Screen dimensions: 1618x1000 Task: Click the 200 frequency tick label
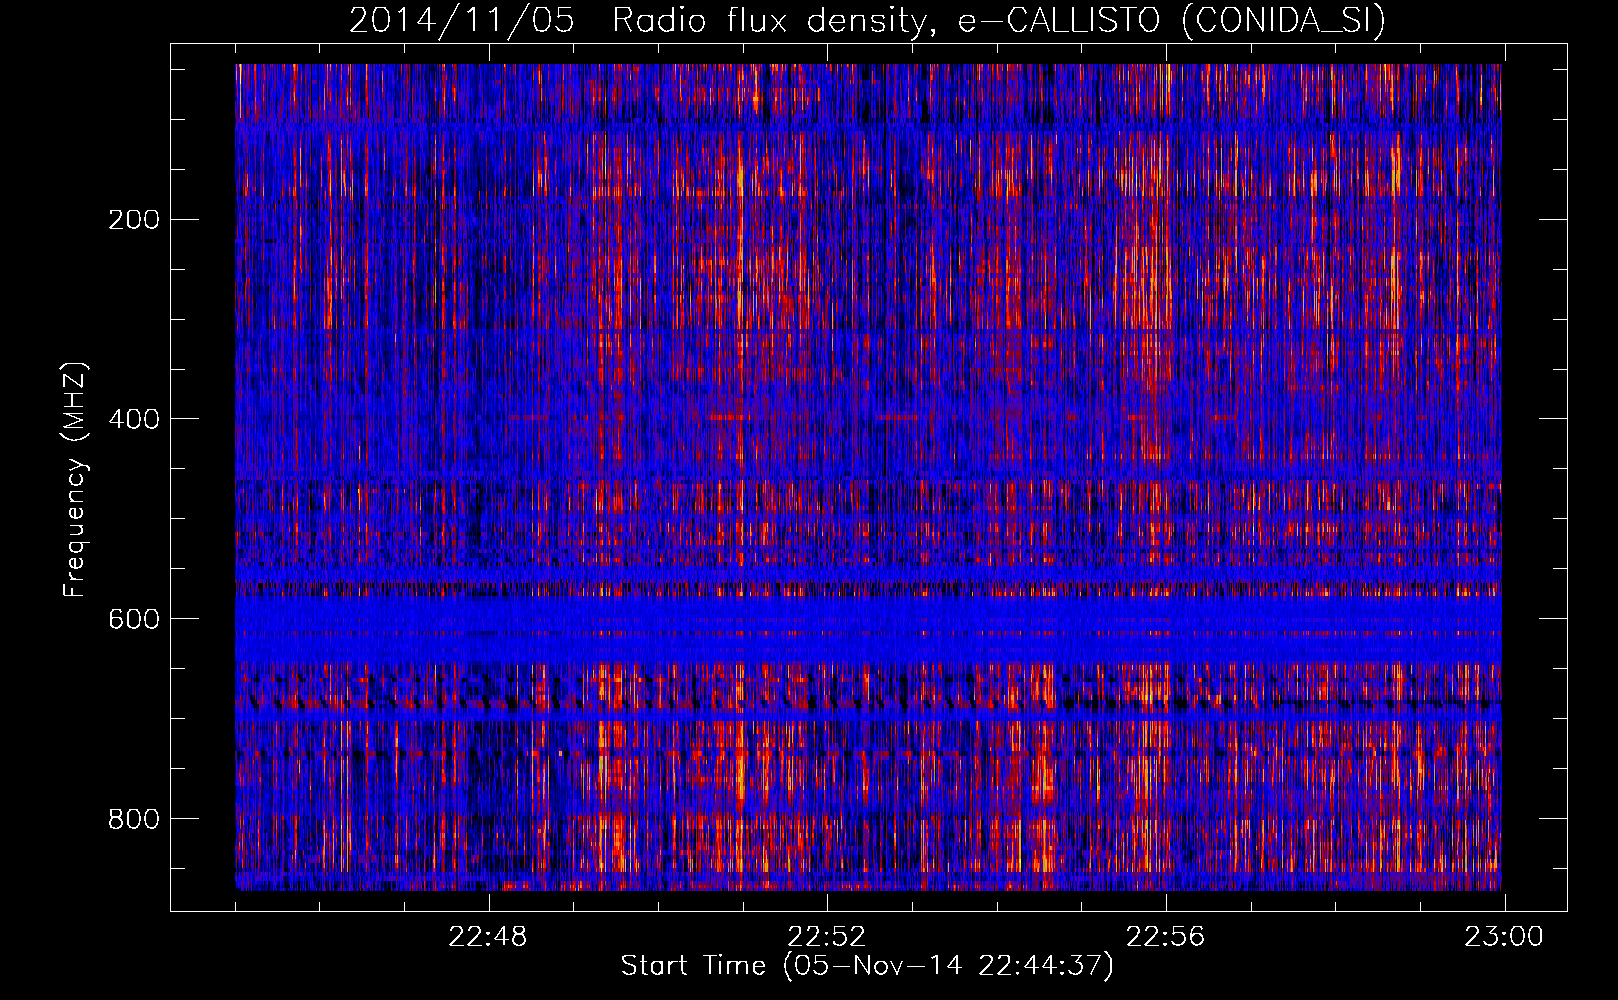133,219
